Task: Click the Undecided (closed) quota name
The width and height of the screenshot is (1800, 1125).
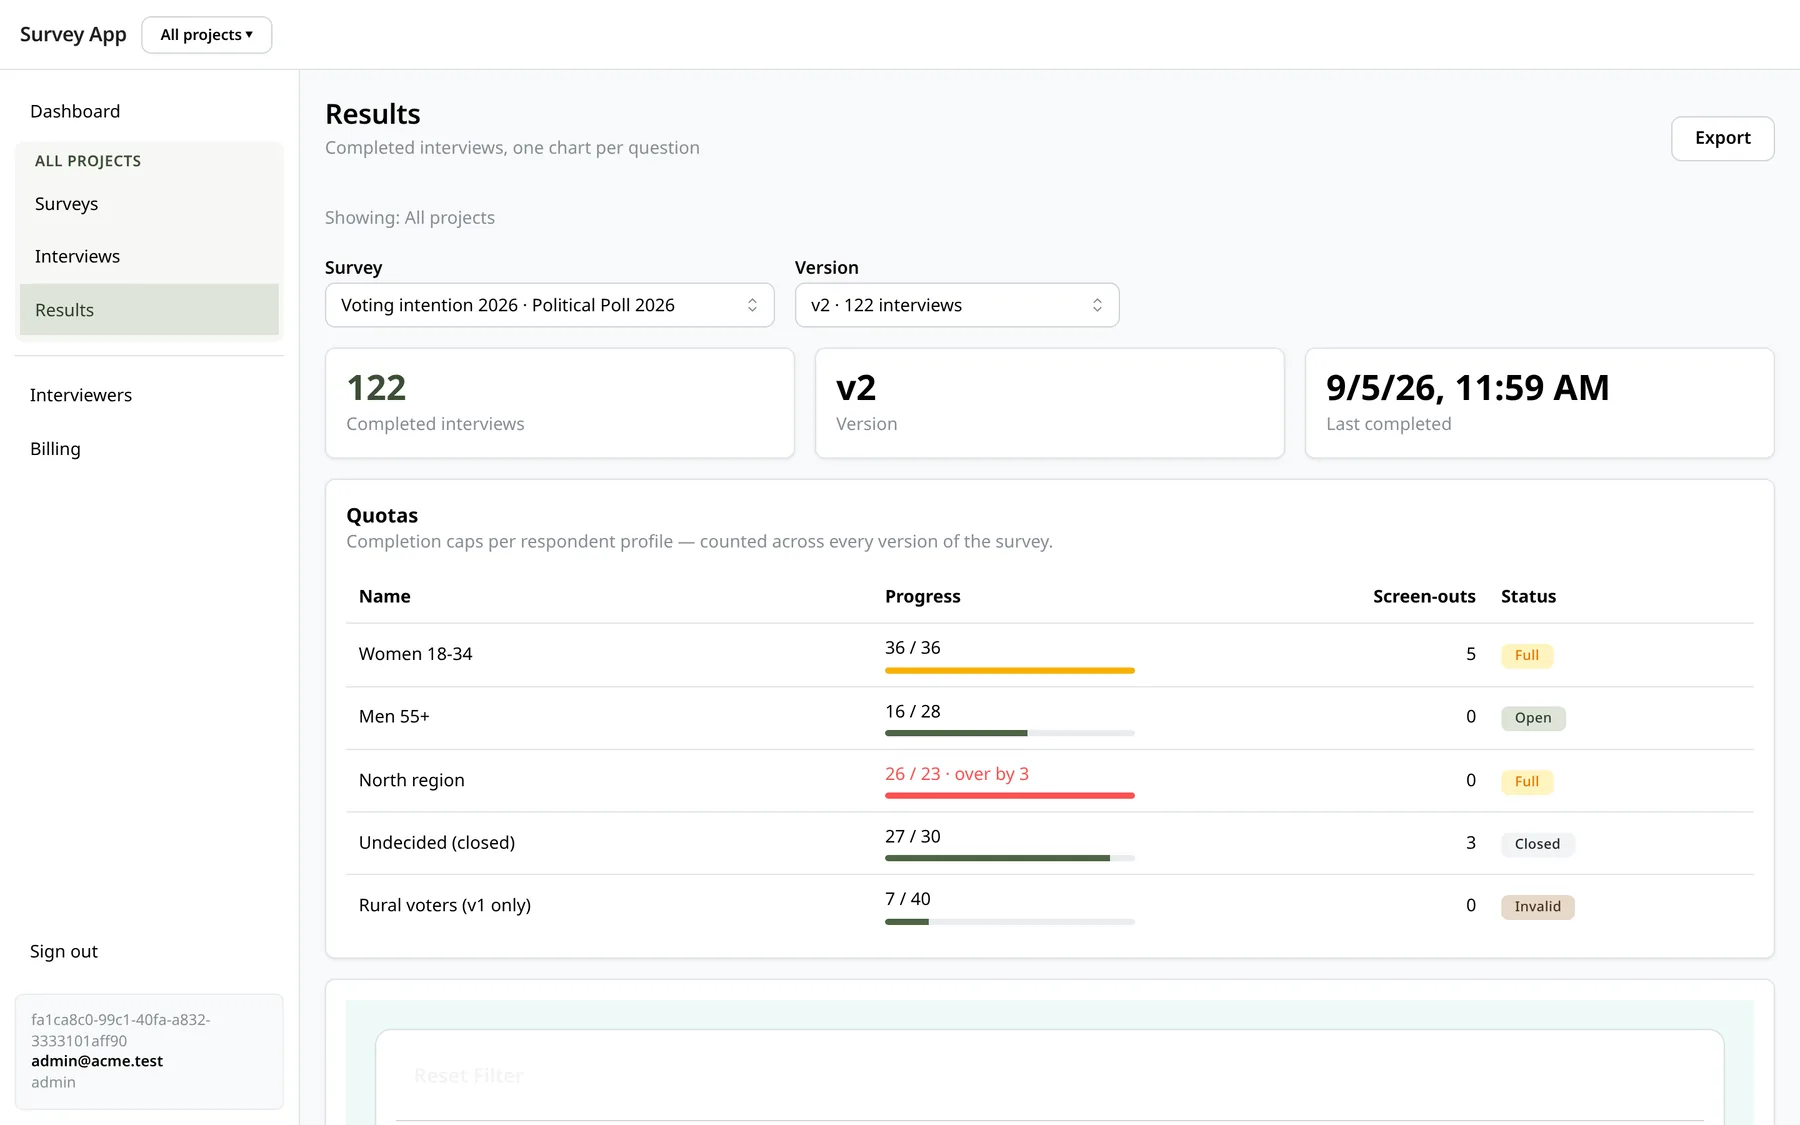Action: point(437,843)
